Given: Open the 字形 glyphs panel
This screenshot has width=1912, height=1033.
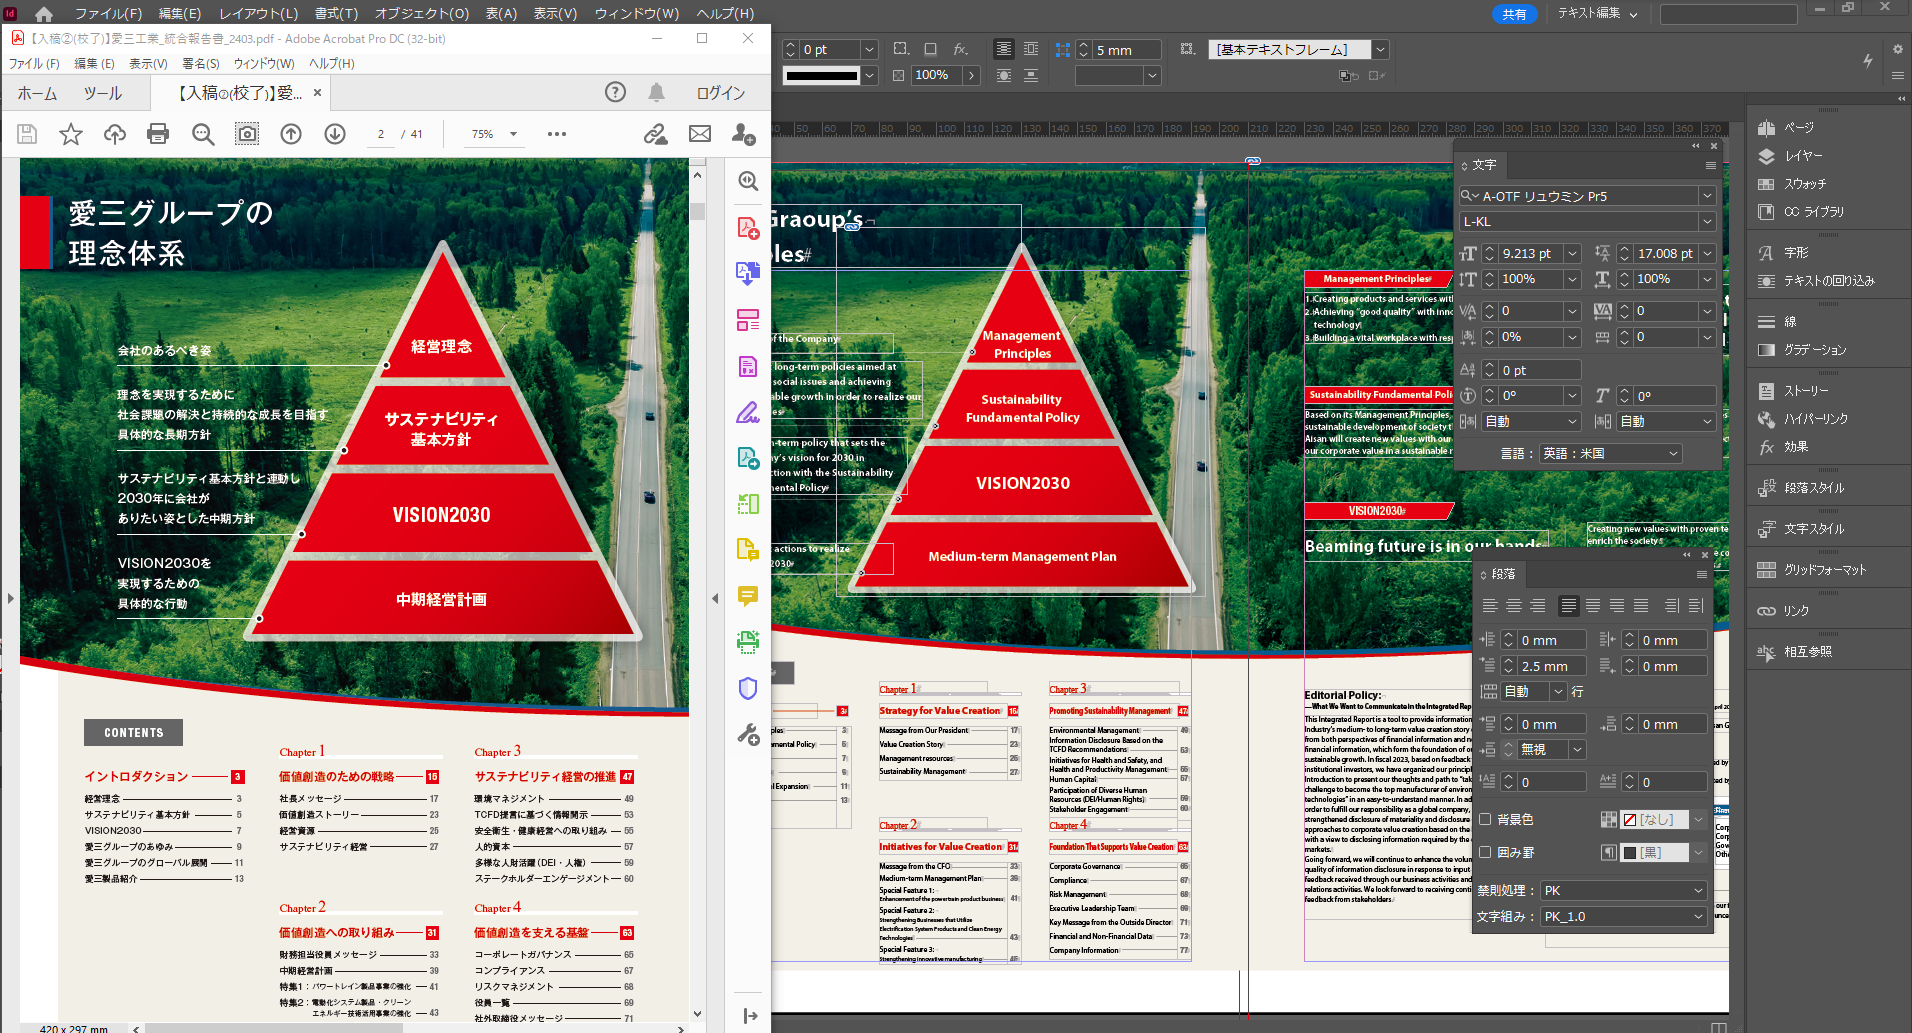Looking at the screenshot, I should [x=1784, y=253].
